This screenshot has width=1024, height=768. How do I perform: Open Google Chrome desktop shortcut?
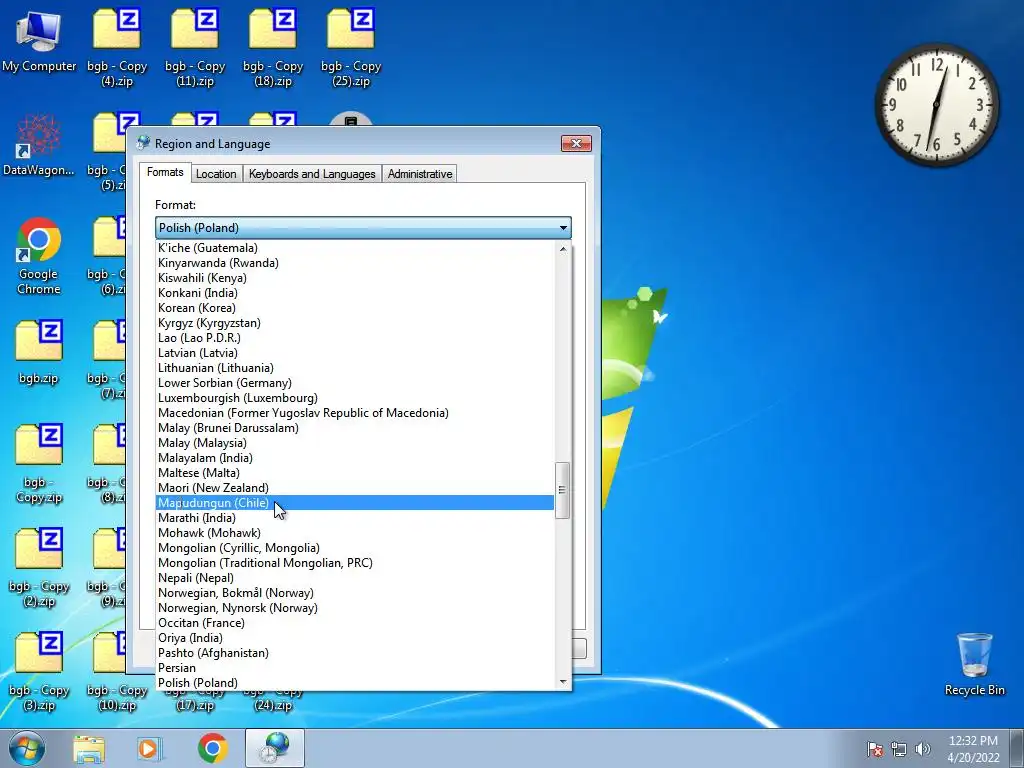pos(39,256)
